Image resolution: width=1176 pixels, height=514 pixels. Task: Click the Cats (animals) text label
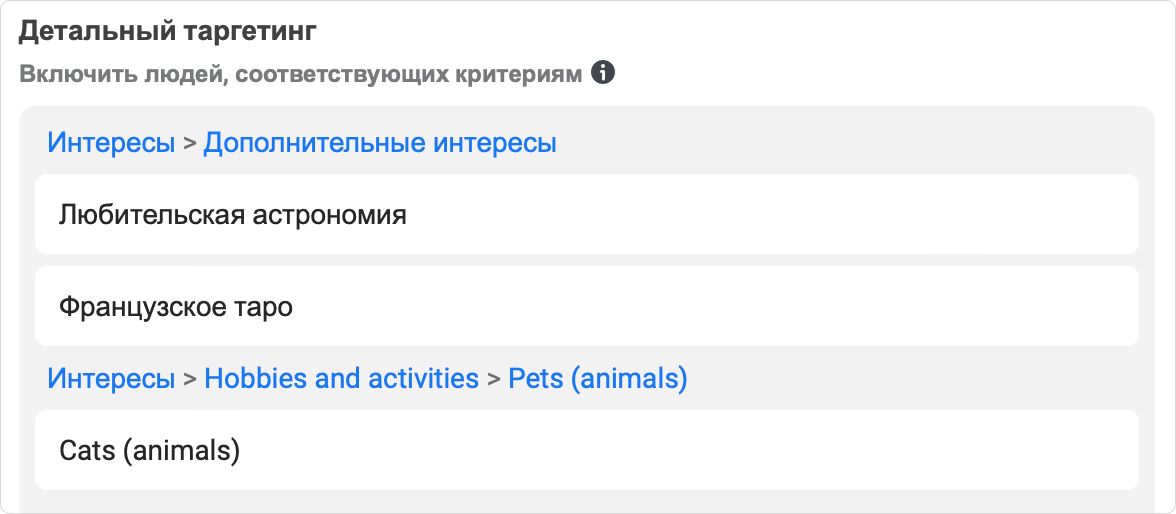click(150, 451)
